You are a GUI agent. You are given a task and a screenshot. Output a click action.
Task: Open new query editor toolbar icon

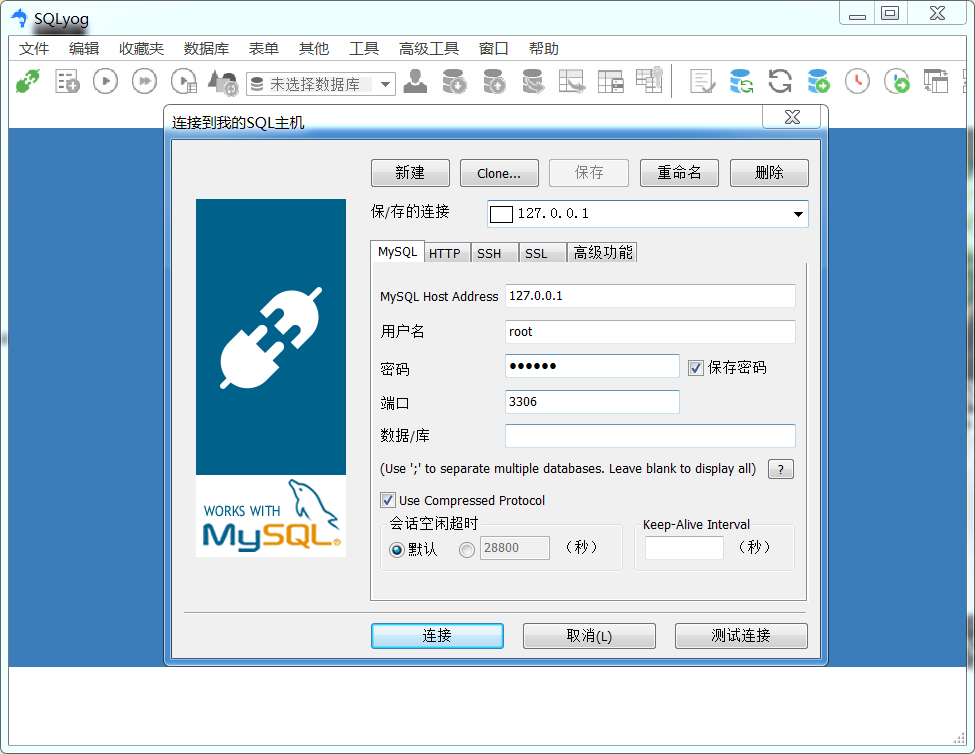click(x=67, y=81)
